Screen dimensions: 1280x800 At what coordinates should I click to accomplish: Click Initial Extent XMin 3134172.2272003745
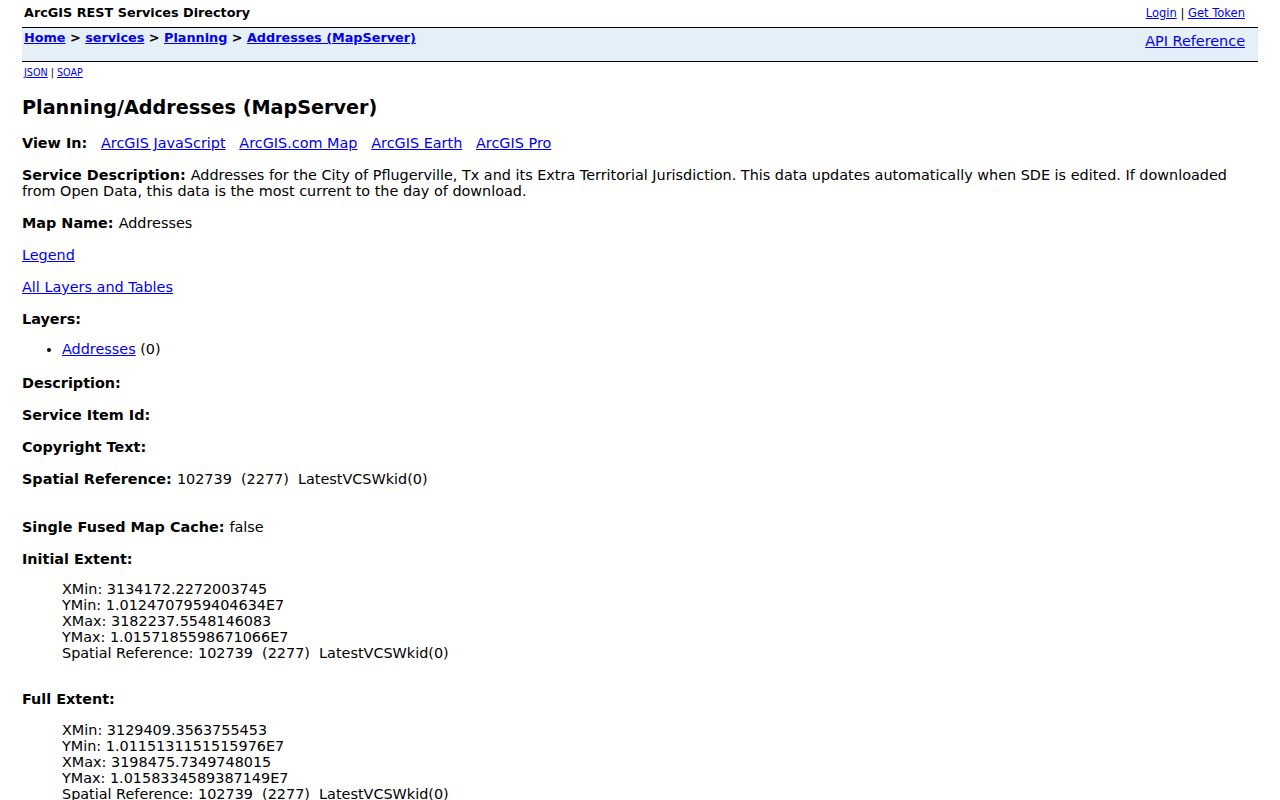pyautogui.click(x=164, y=589)
